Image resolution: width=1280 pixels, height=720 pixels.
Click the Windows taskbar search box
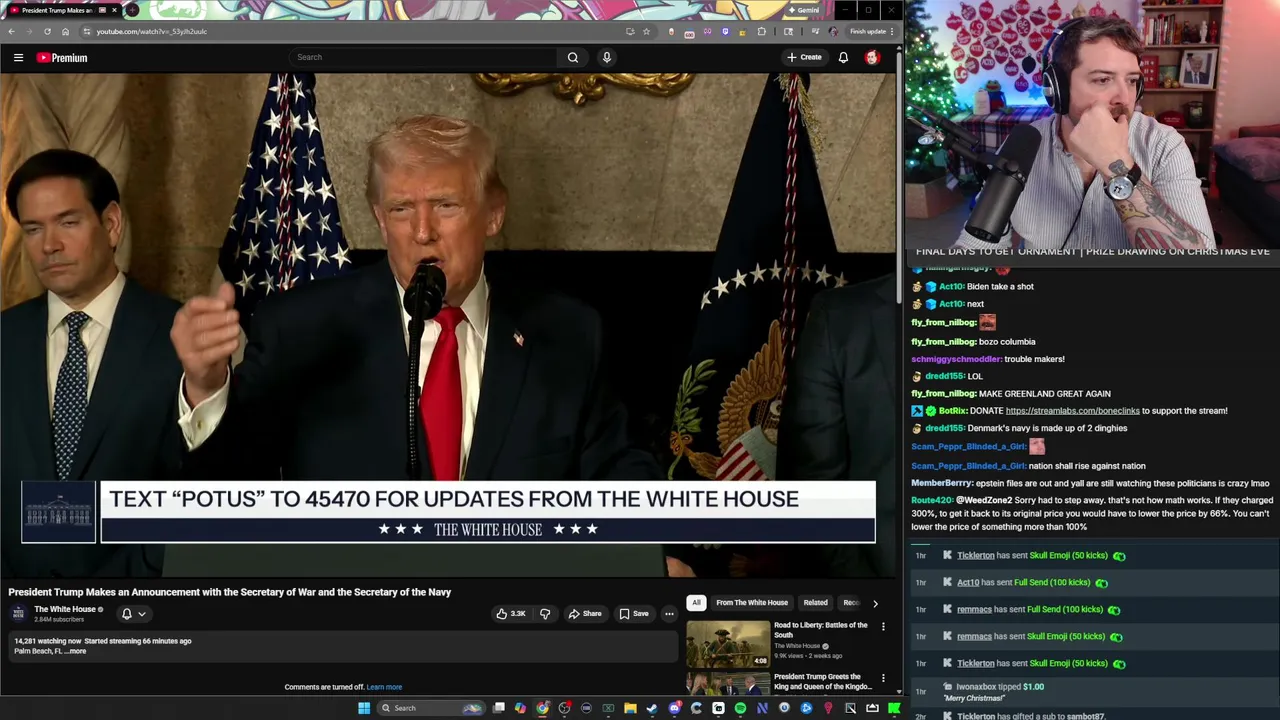[x=429, y=708]
